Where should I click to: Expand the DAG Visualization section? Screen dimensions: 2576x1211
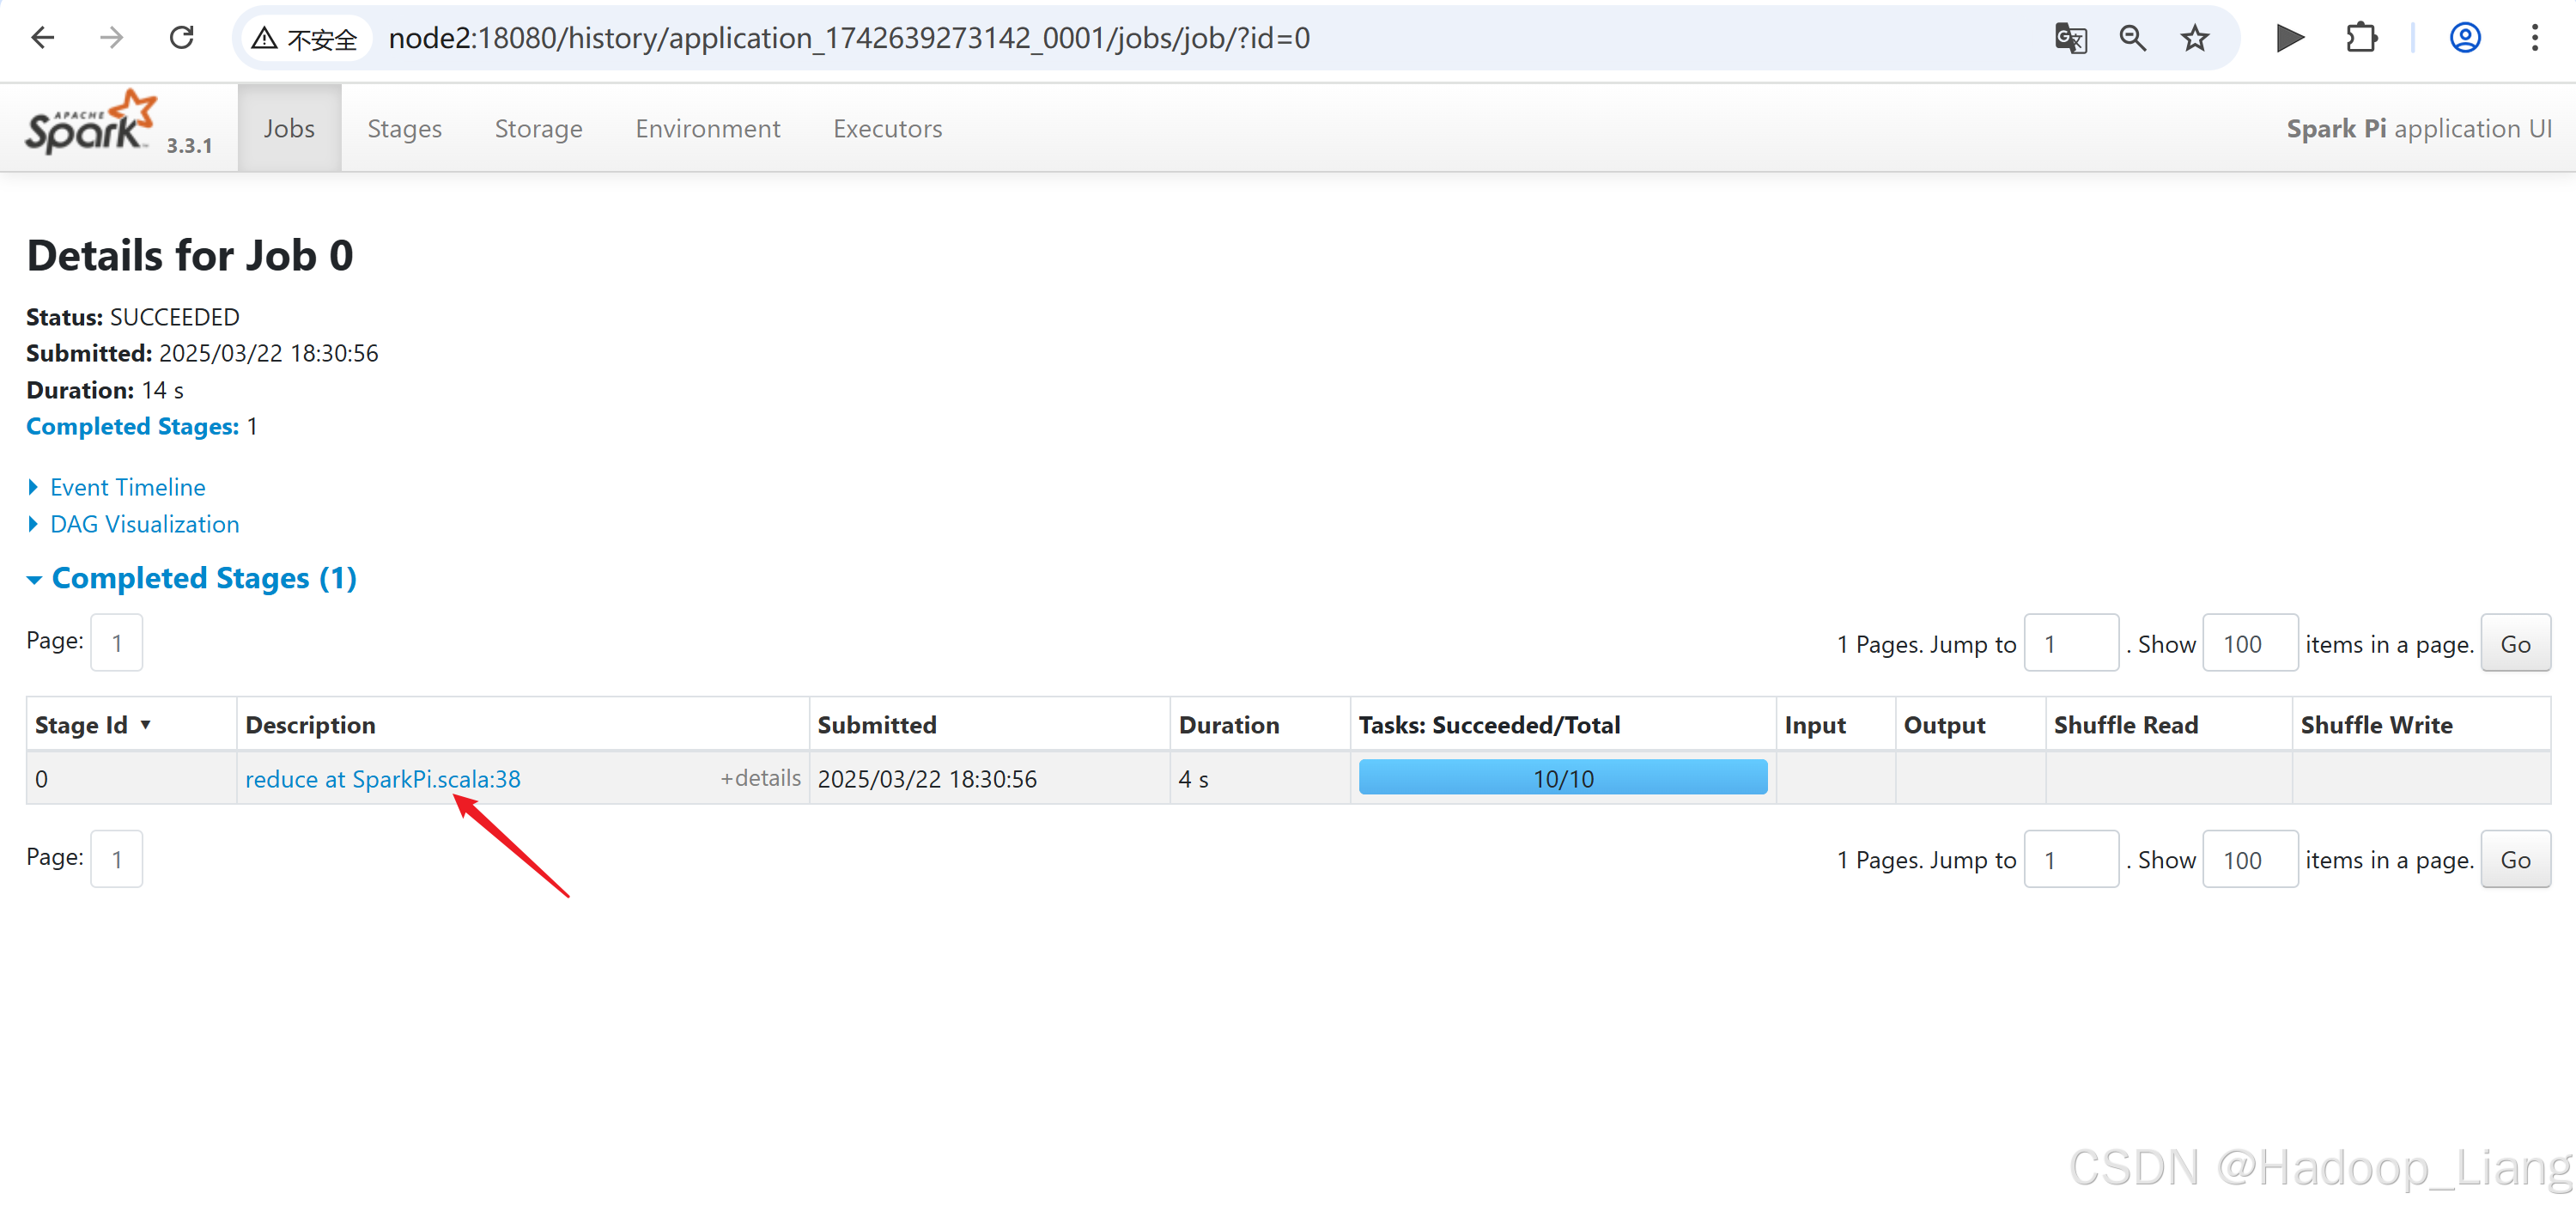pyautogui.click(x=144, y=524)
